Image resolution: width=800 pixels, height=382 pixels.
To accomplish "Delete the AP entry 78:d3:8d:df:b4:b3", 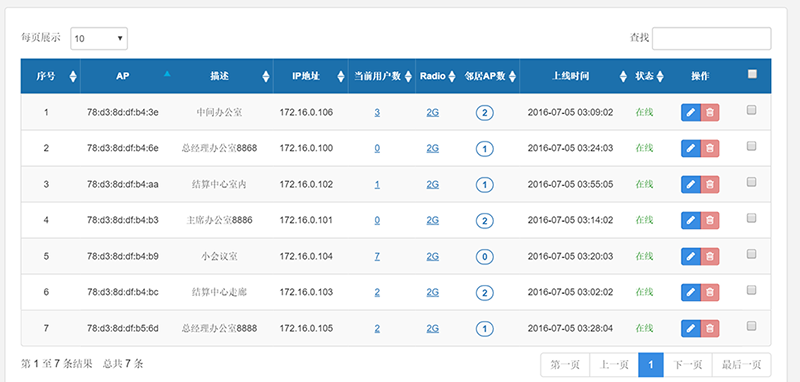I will 710,220.
